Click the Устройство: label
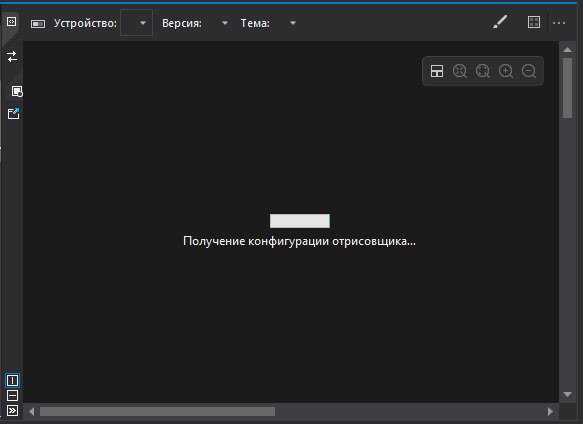The height and width of the screenshot is (424, 583). (x=85, y=23)
